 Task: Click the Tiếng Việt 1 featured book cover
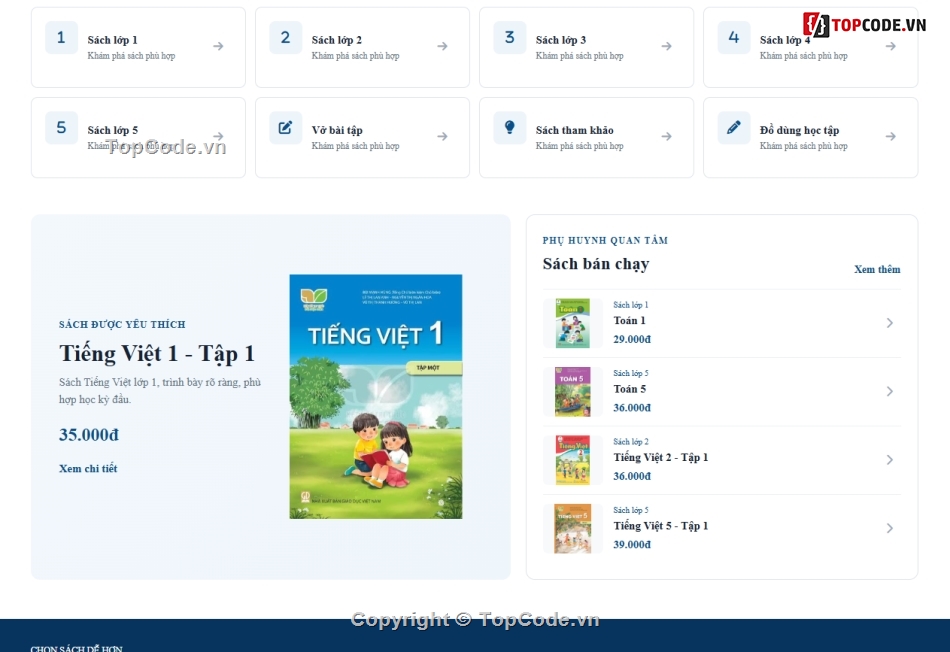tap(376, 397)
